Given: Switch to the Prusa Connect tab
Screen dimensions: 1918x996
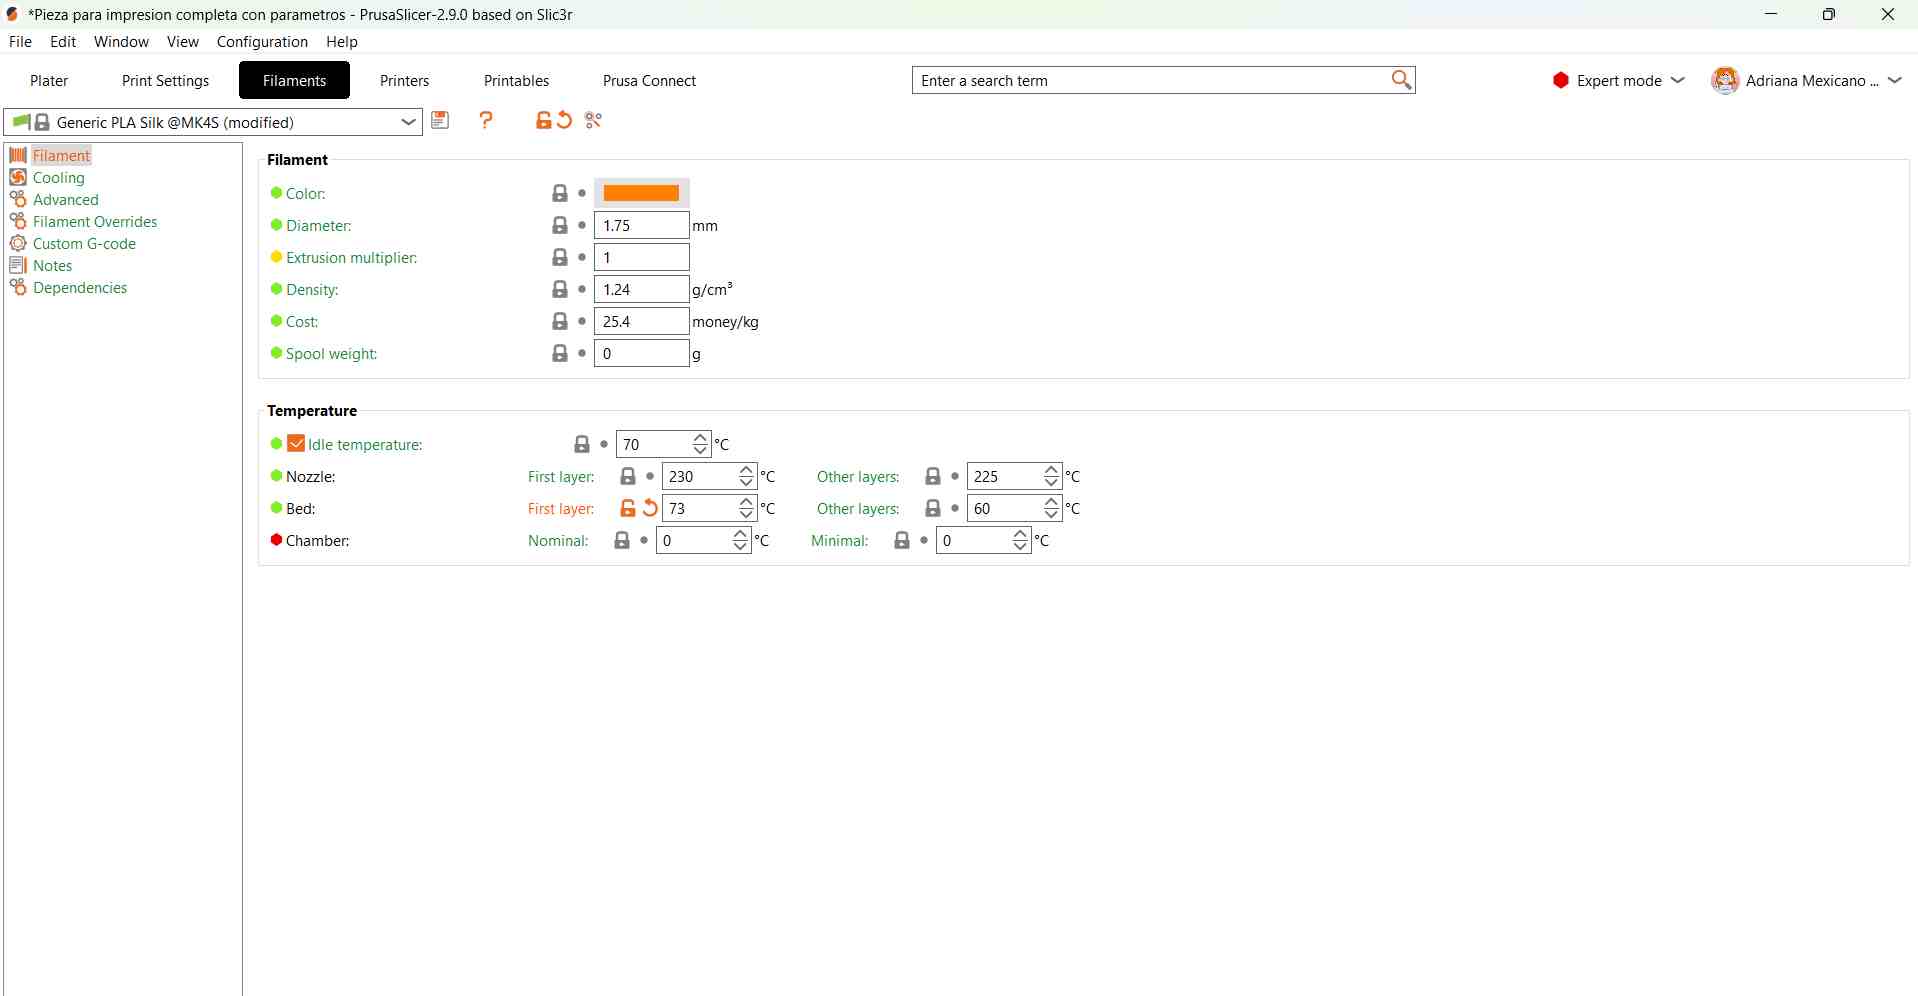Looking at the screenshot, I should tap(650, 81).
